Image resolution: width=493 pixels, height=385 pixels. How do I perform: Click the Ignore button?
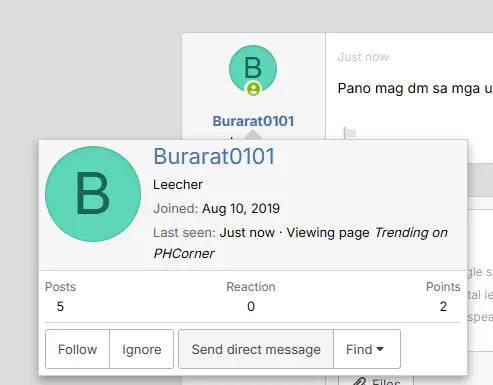142,349
